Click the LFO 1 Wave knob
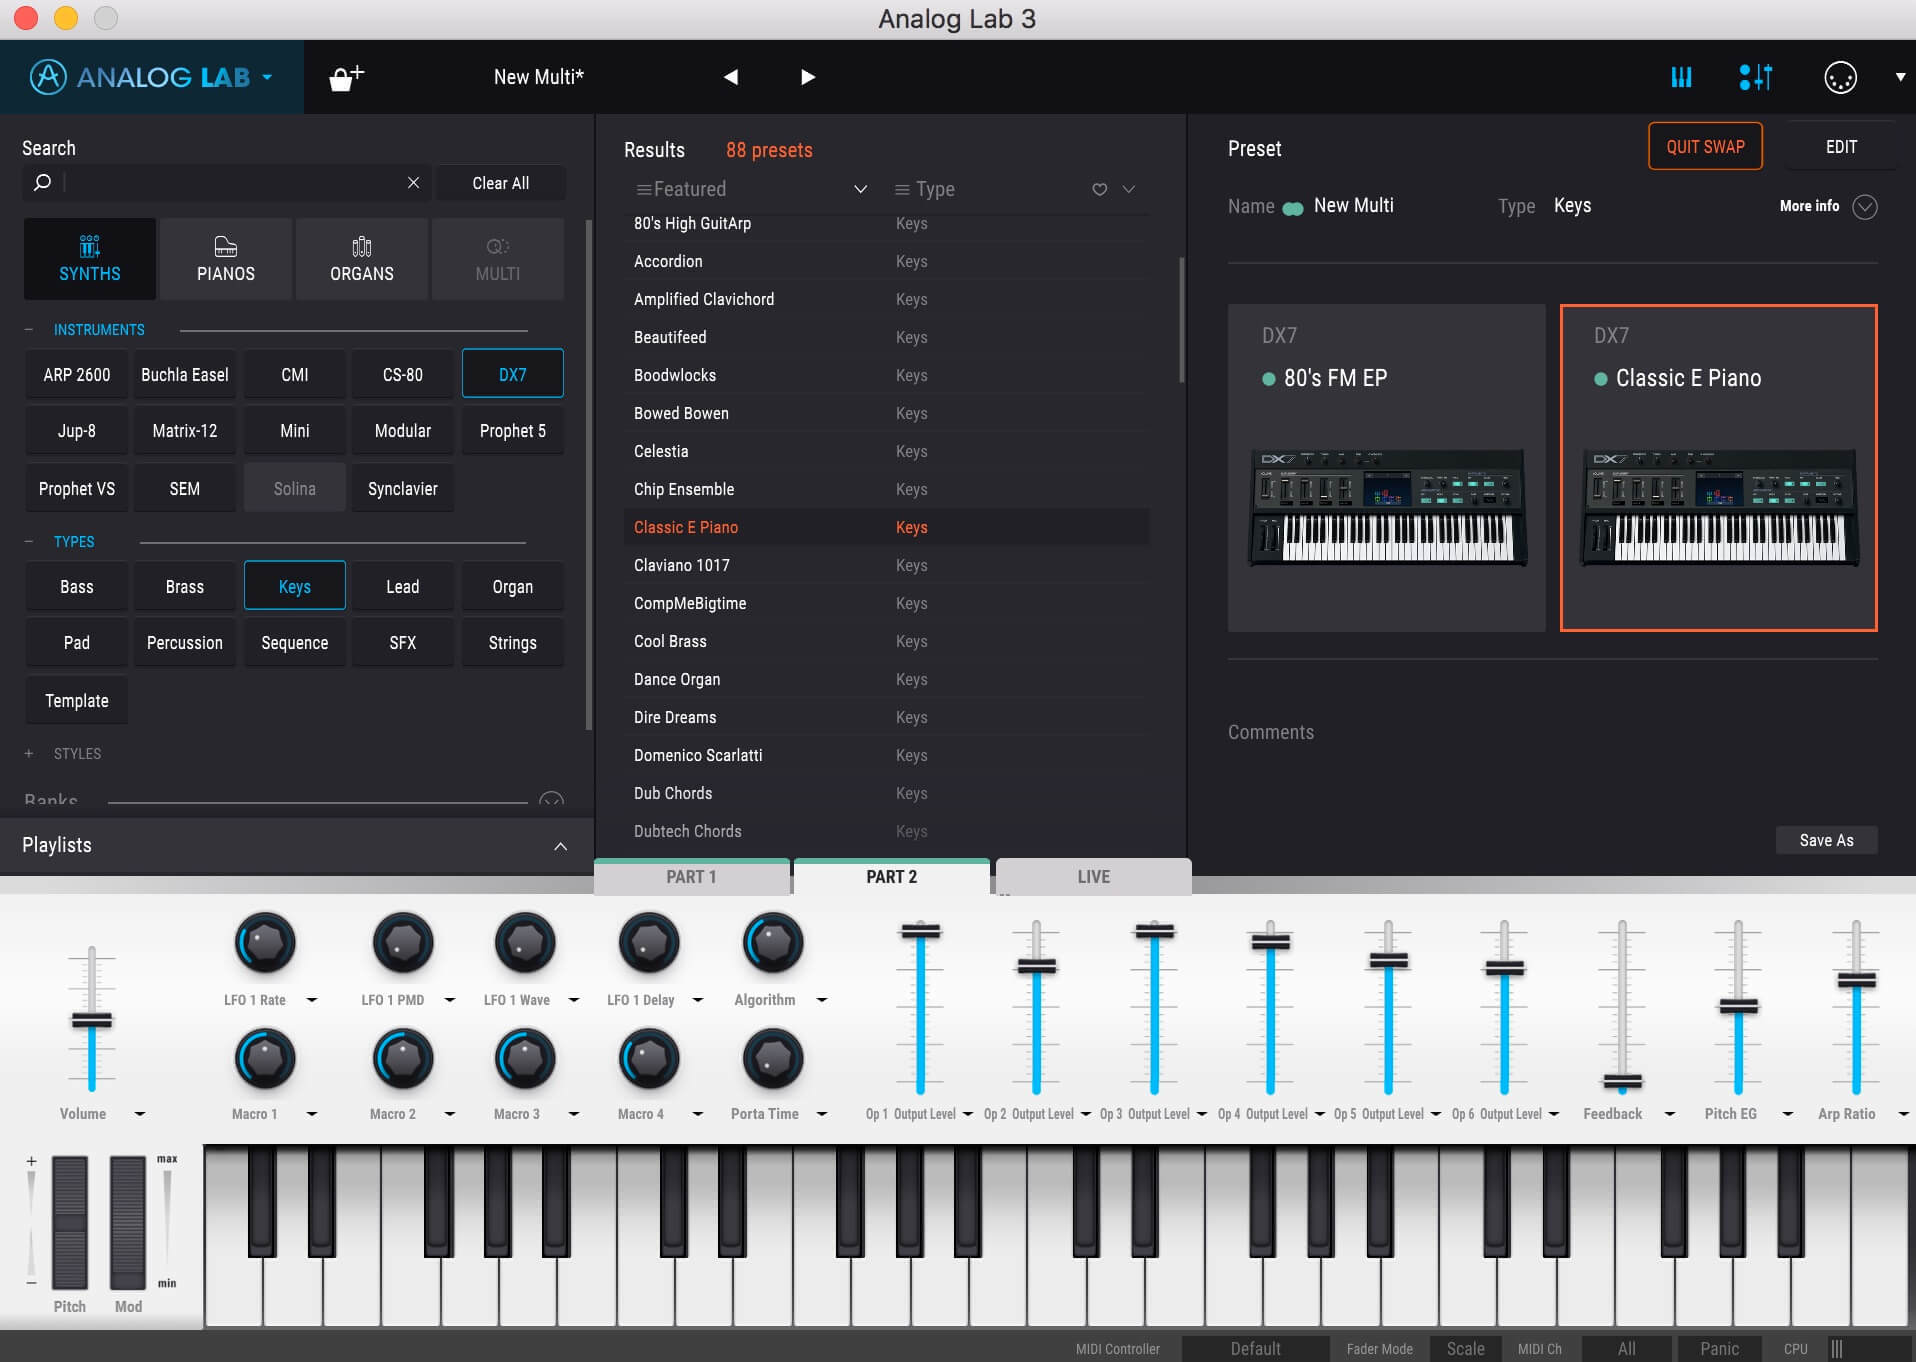1916x1362 pixels. tap(525, 942)
